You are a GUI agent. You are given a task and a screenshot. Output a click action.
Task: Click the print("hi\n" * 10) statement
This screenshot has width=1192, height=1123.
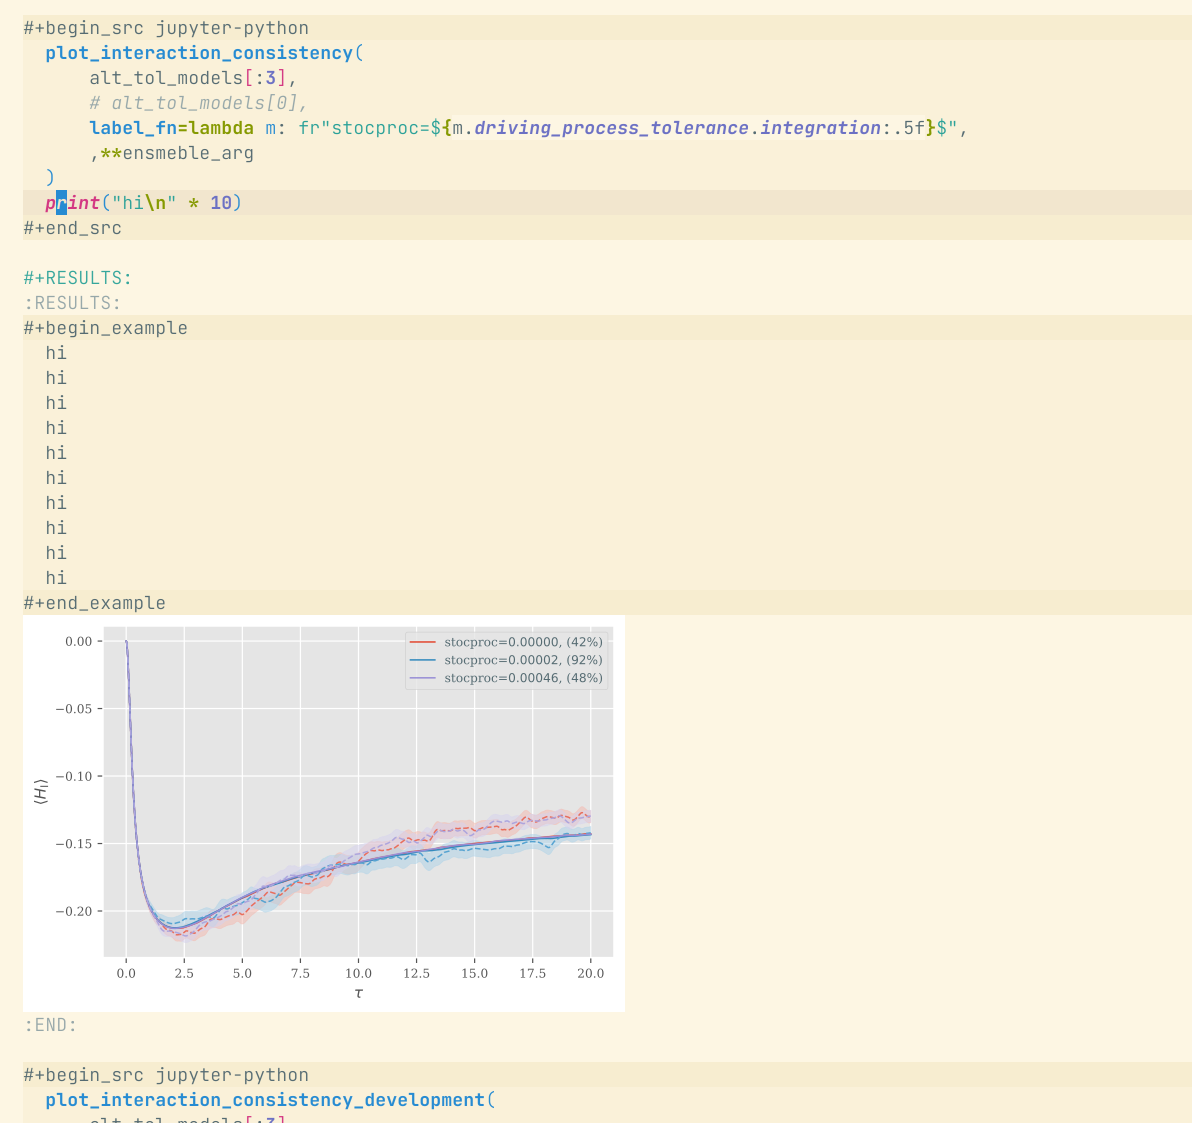pyautogui.click(x=144, y=203)
